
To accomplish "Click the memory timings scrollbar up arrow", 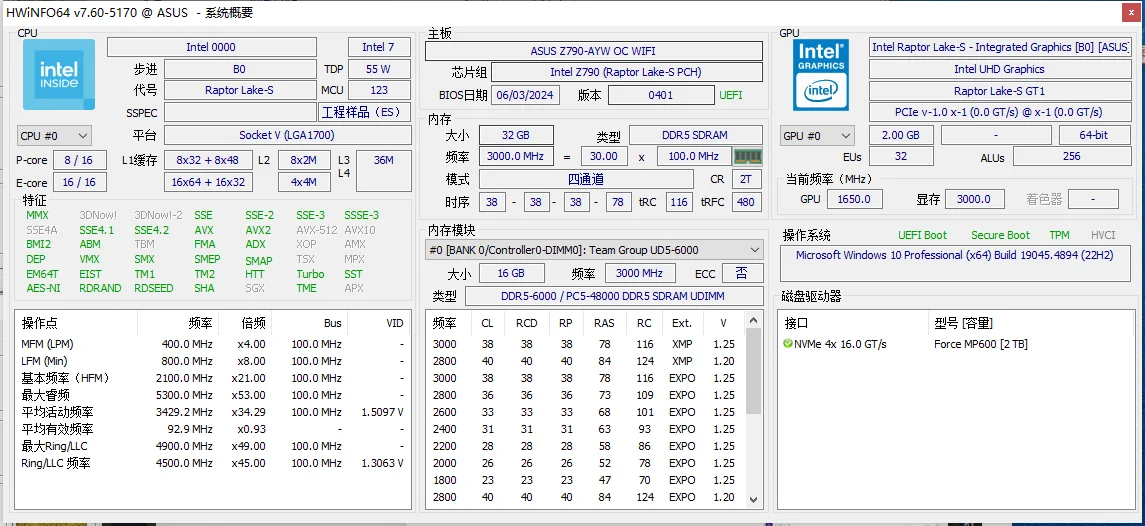I will pos(754,321).
